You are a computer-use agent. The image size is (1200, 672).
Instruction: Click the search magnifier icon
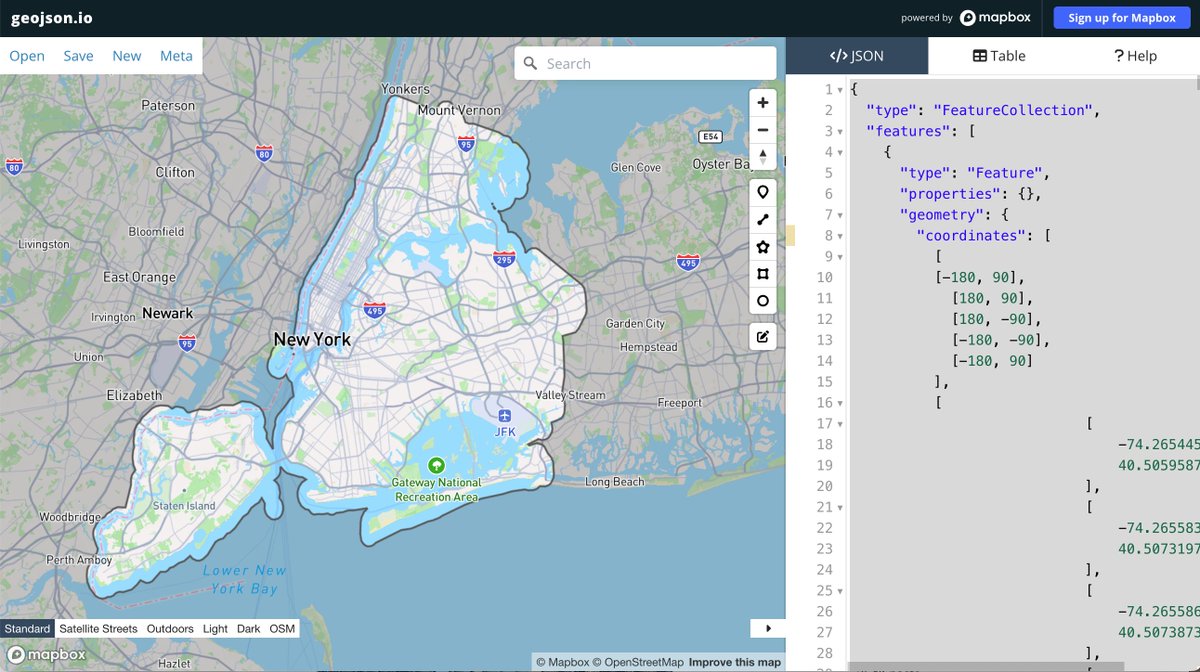[531, 63]
